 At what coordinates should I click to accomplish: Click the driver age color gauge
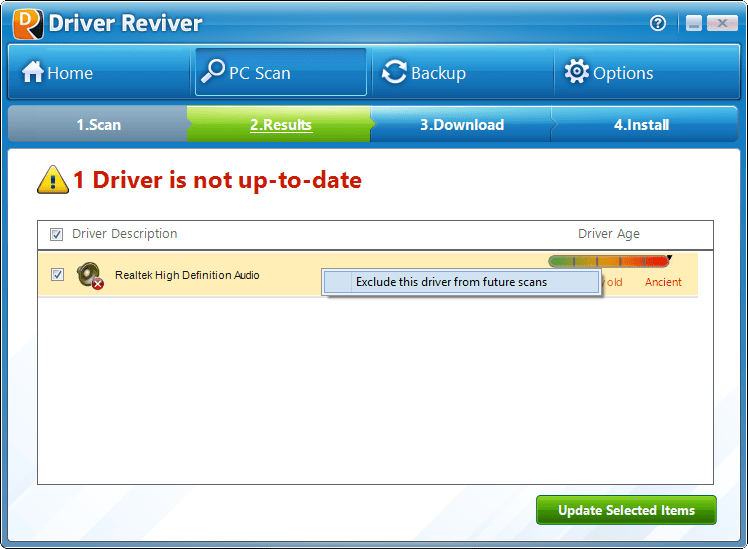(609, 261)
